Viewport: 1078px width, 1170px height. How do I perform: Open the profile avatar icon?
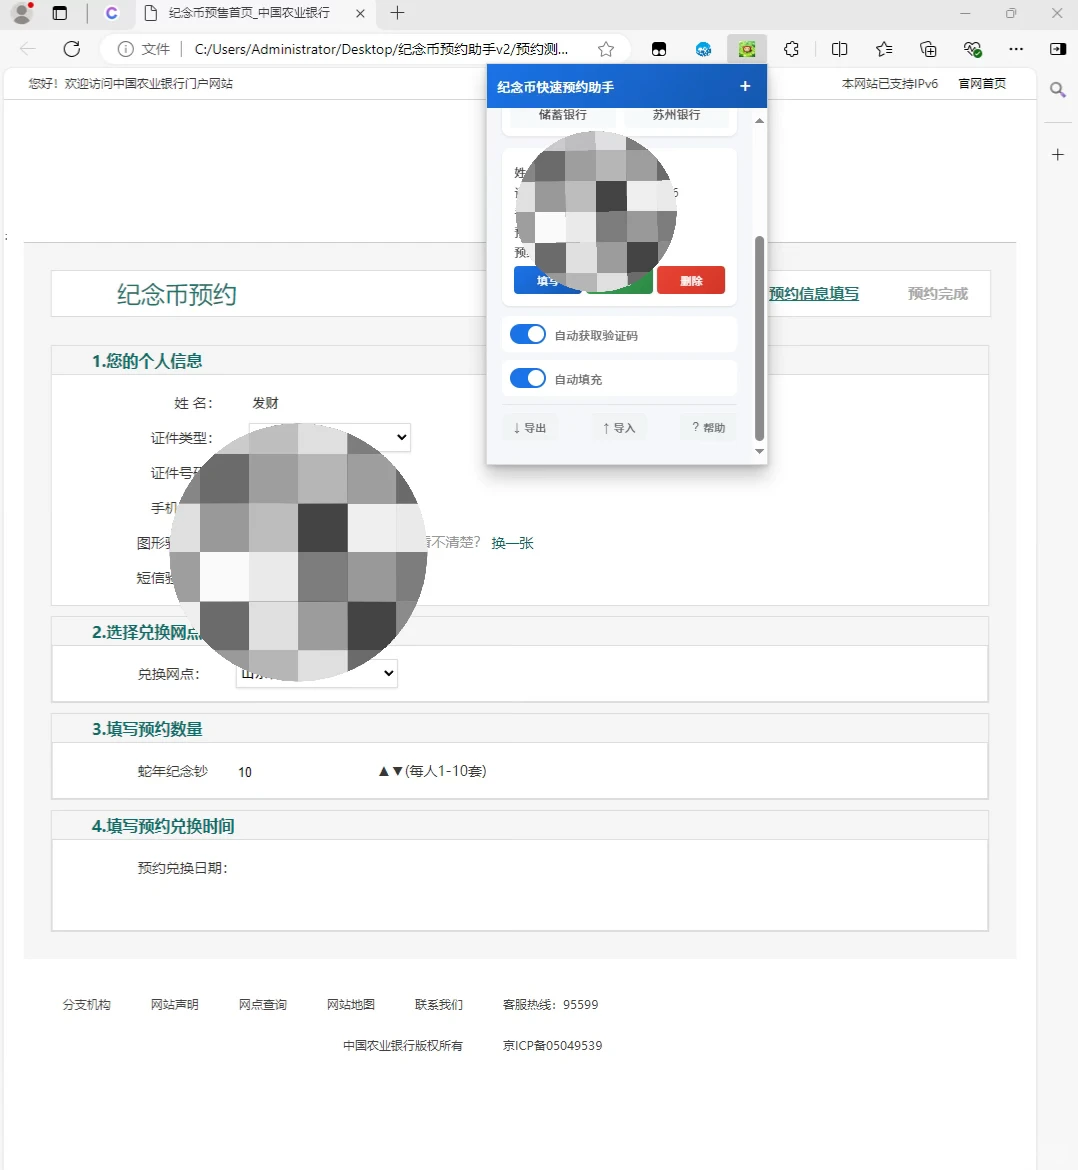click(x=22, y=13)
